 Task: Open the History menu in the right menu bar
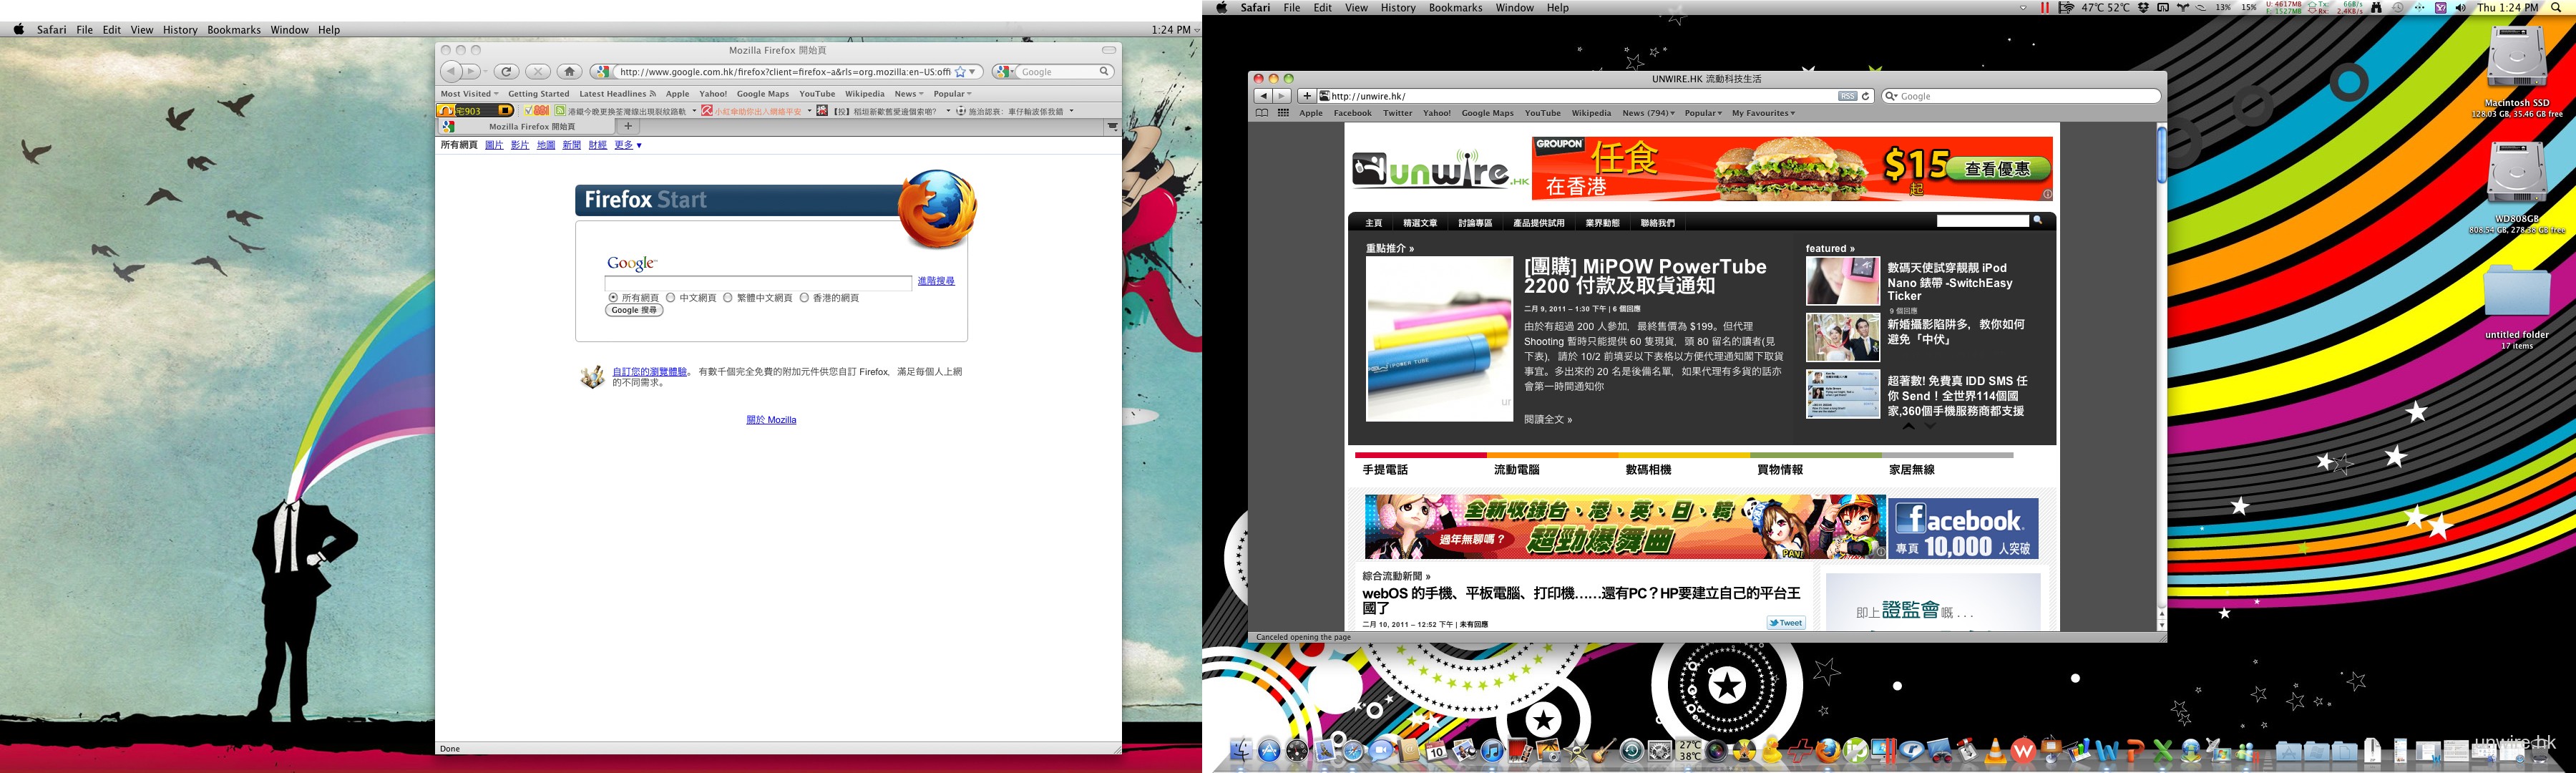(x=1397, y=8)
